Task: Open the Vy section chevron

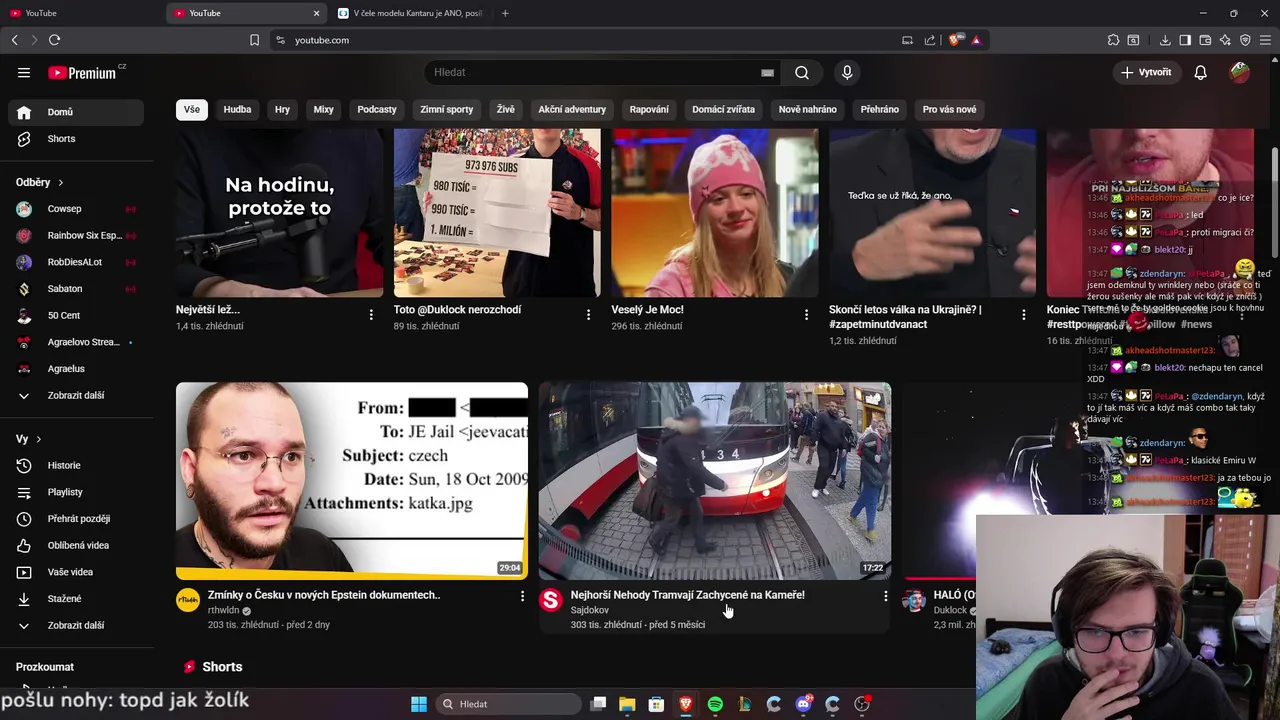Action: pyautogui.click(x=38, y=439)
